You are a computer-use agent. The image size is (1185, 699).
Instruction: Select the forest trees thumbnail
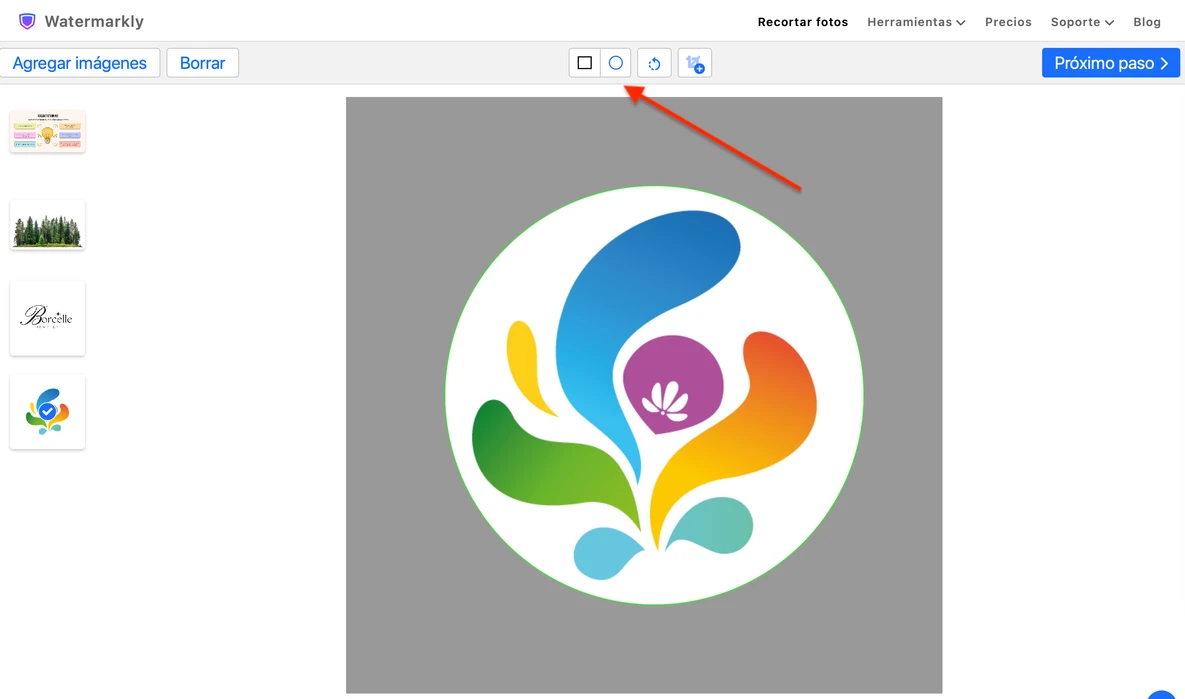(48, 225)
